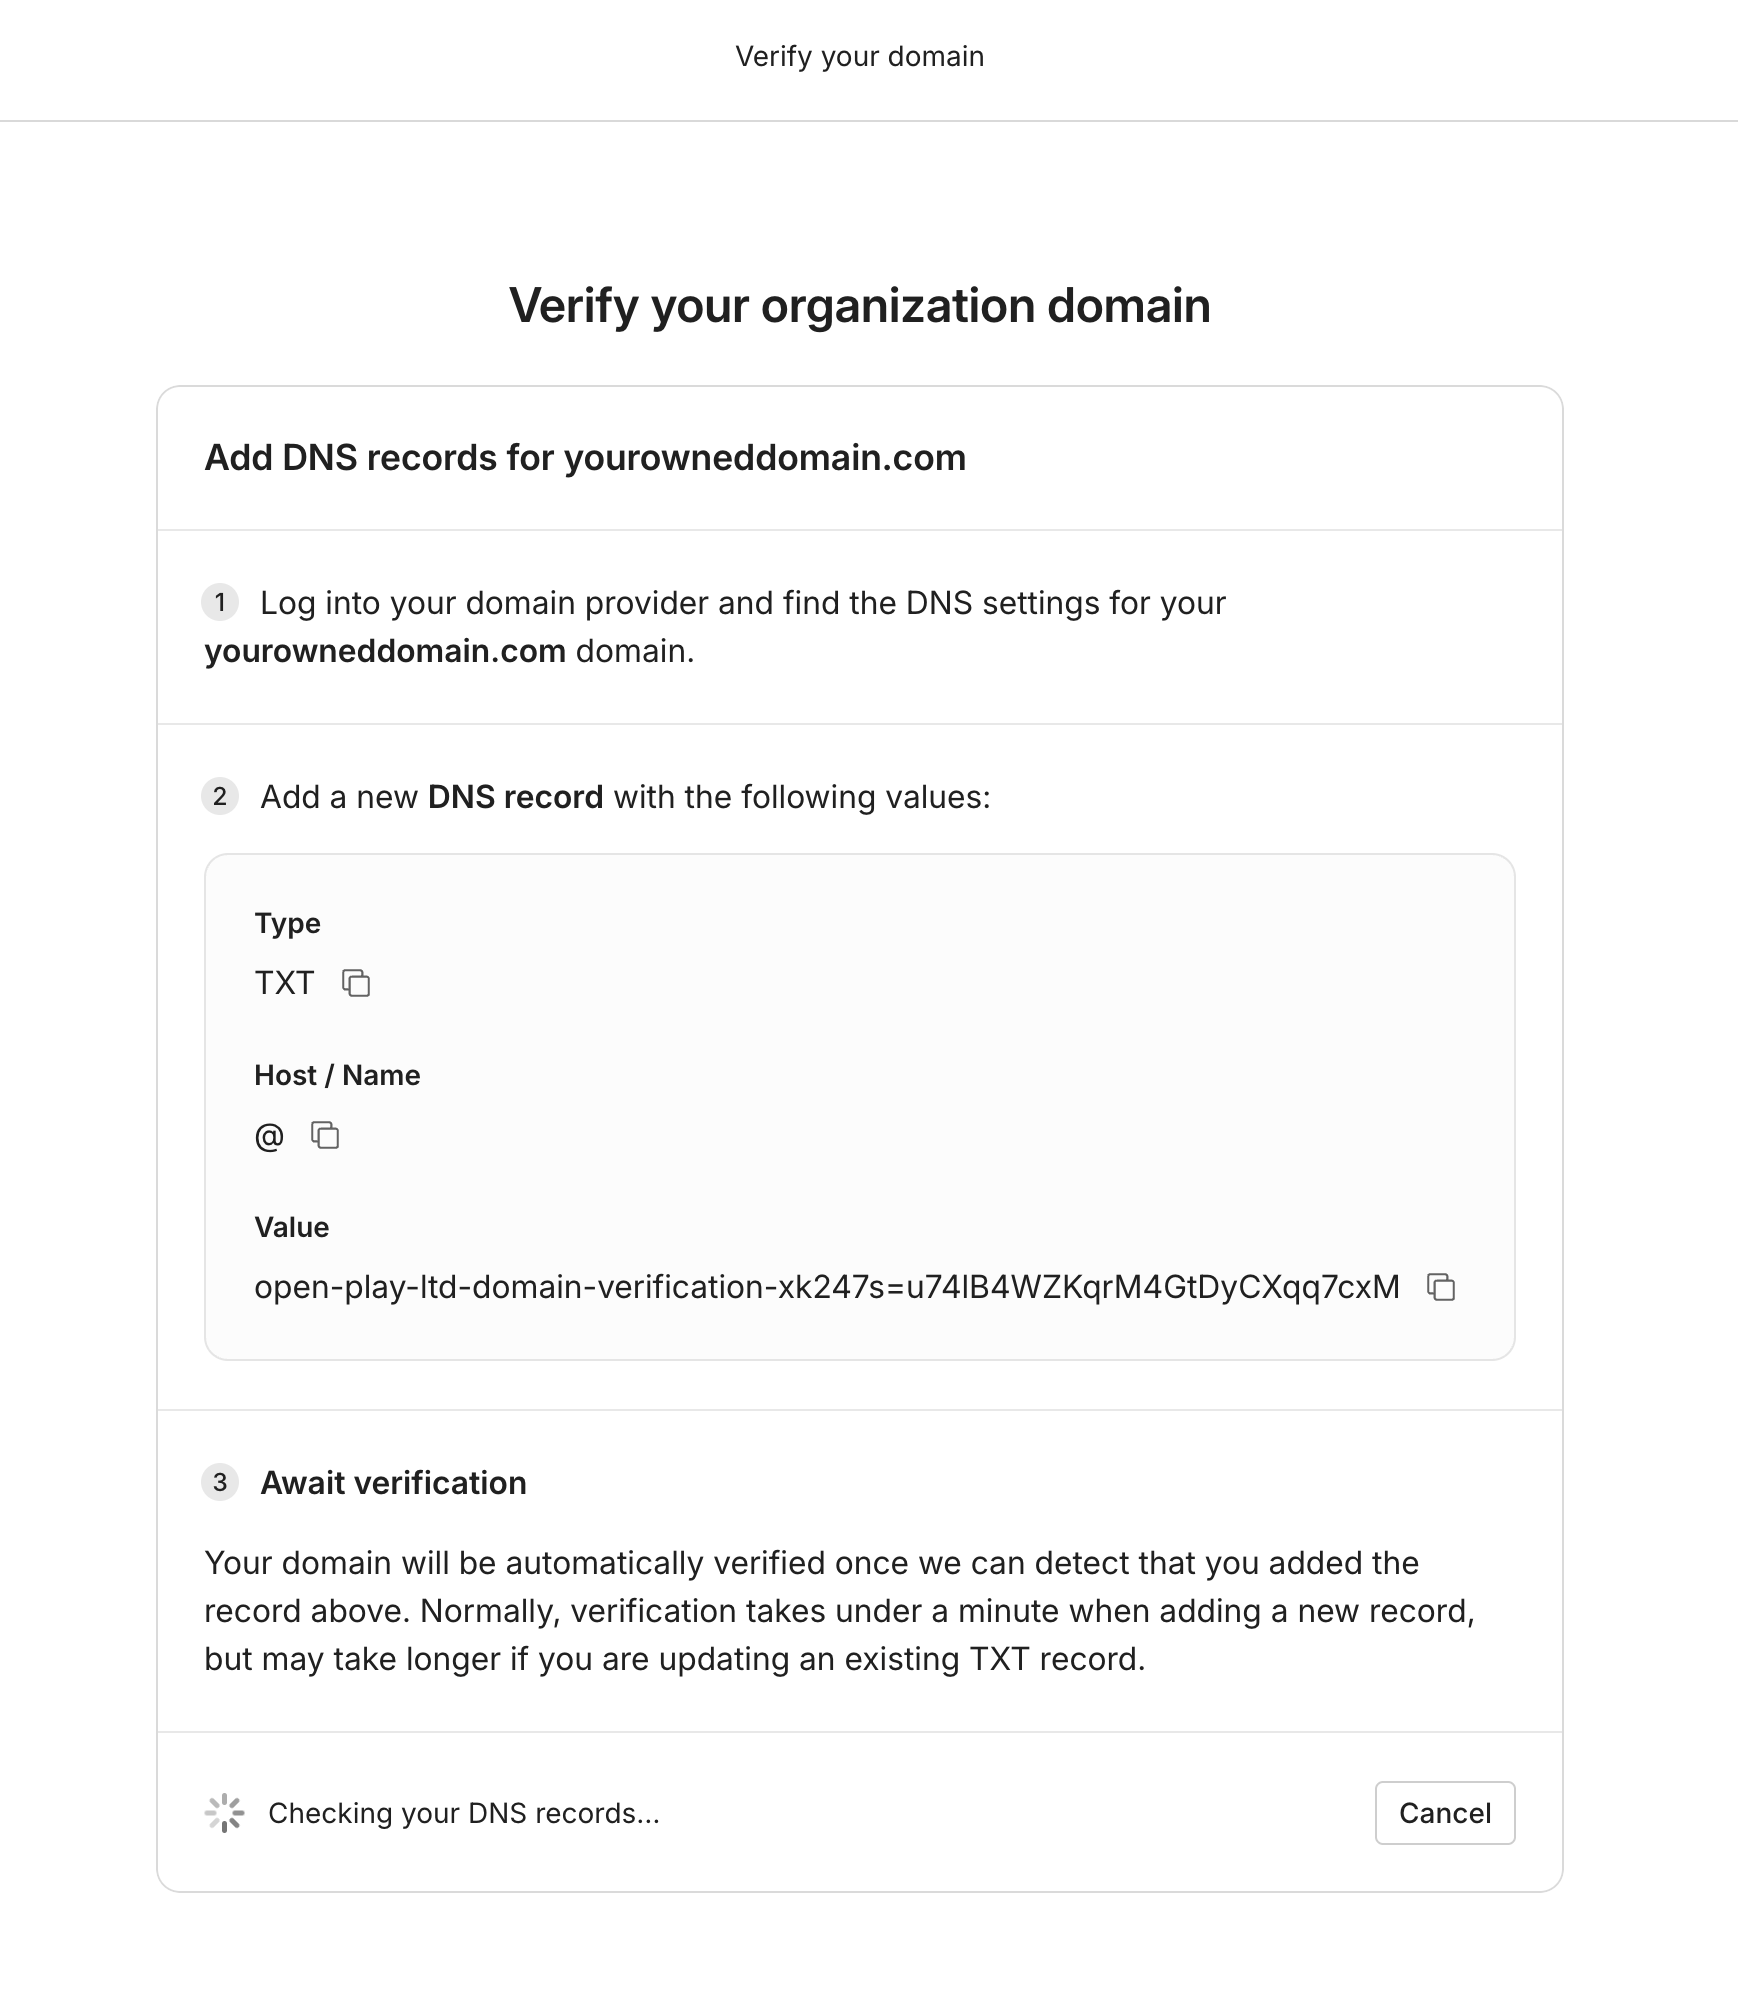
Task: Click the step 1 number badge
Action: [220, 602]
